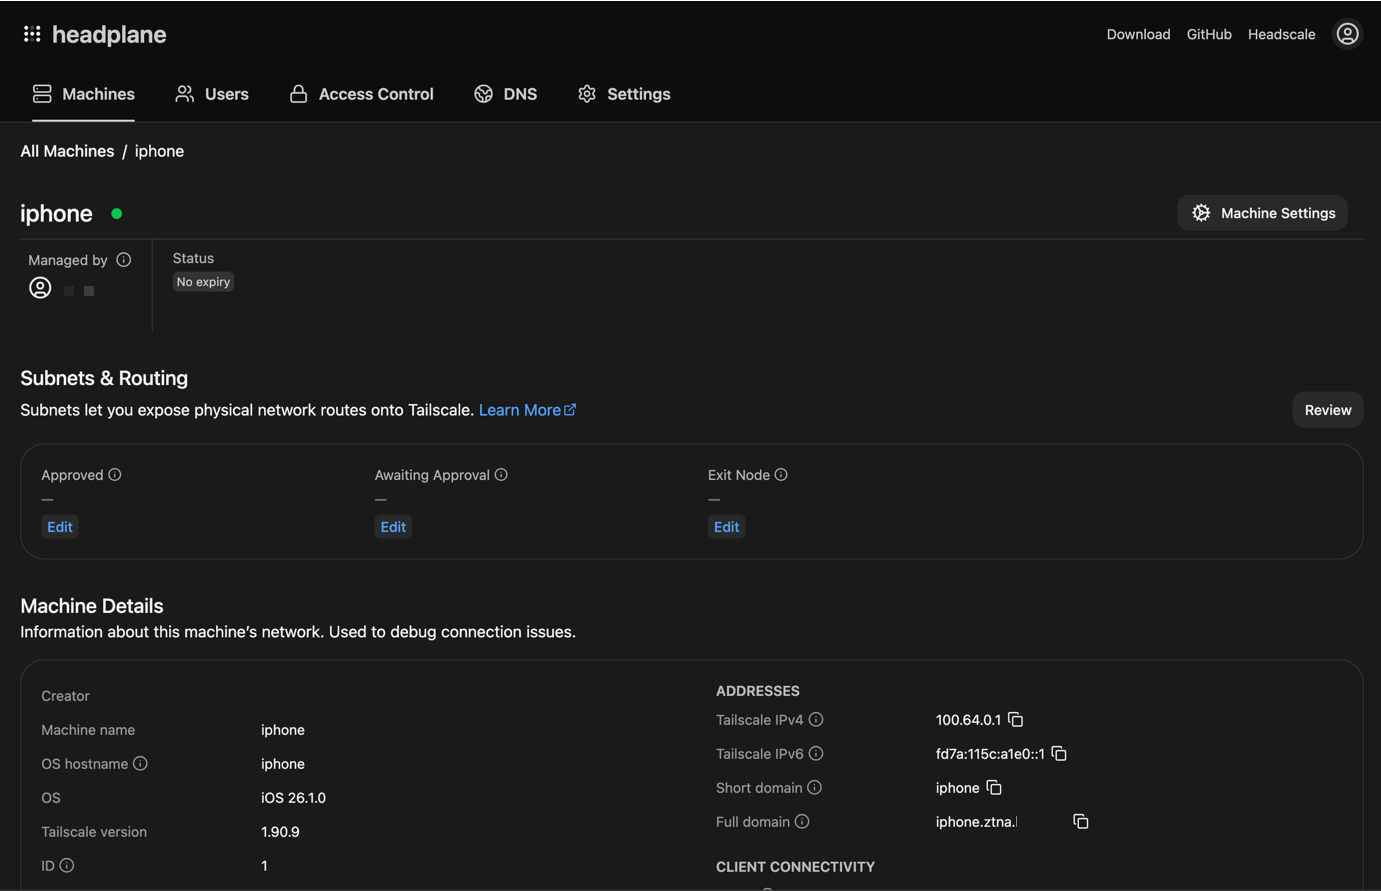The image size is (1381, 891).
Task: Click info icon next to Exit Node
Action: (781, 475)
